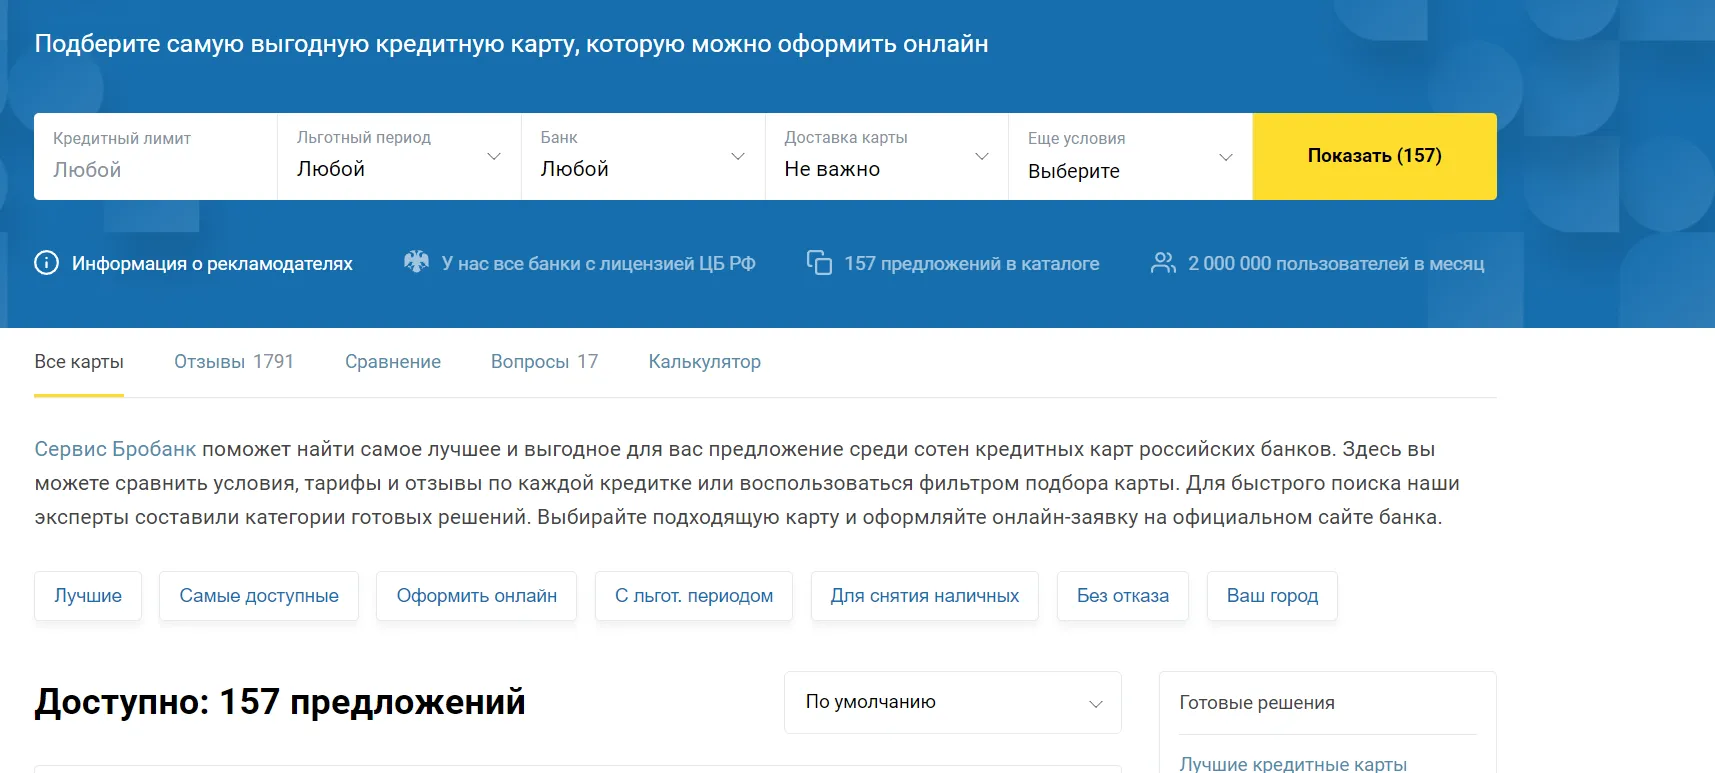1715x773 pixels.
Task: Select the Калькулятор tab
Action: [x=704, y=362]
